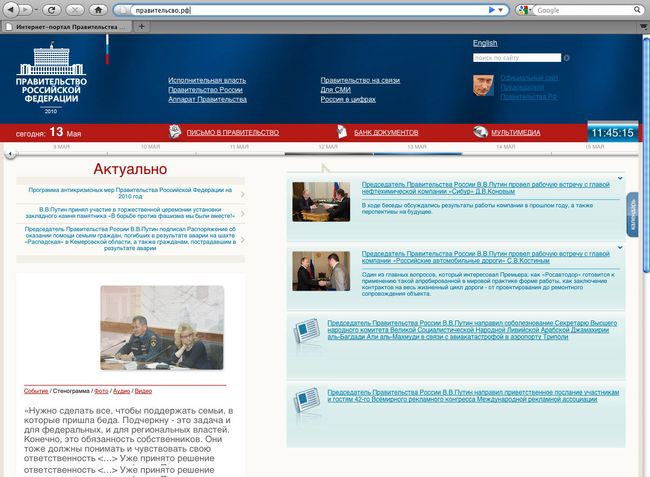The width and height of the screenshot is (650, 477).
Task: Click the timeline left scroll arrow
Action: (10, 154)
